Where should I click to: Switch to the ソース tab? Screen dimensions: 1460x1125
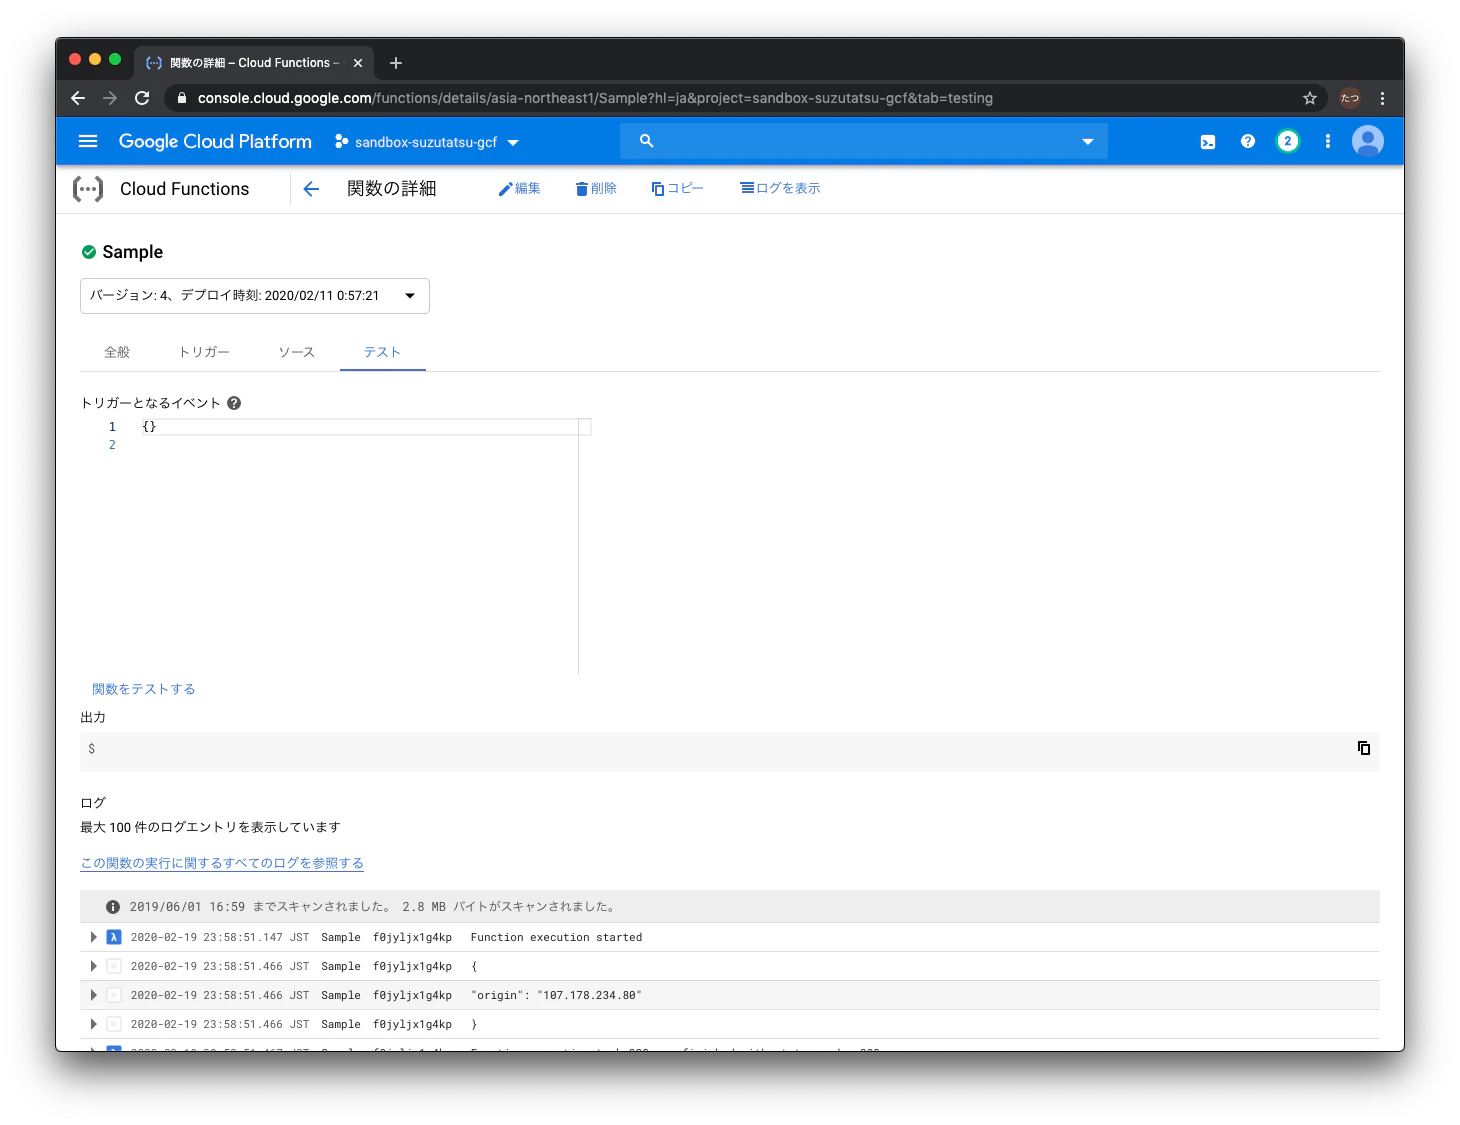[x=296, y=352]
